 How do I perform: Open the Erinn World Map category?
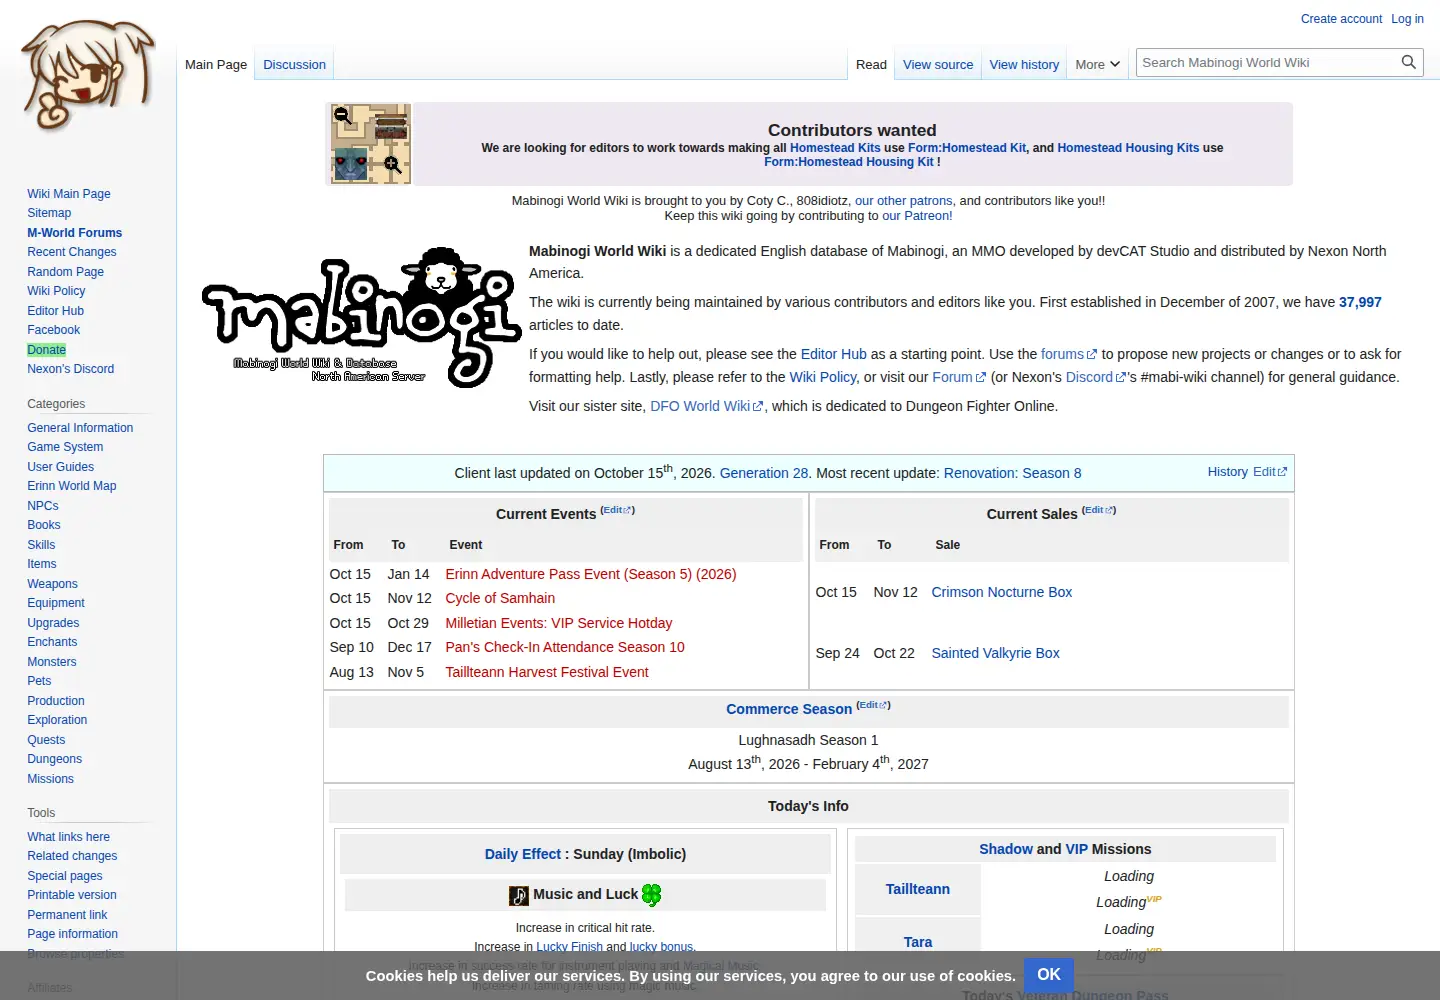(72, 486)
